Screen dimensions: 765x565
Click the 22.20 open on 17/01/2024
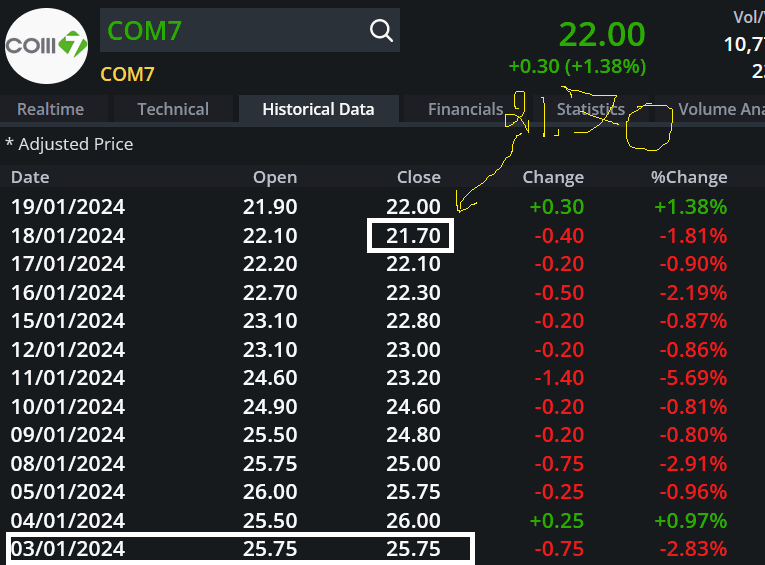pyautogui.click(x=270, y=264)
